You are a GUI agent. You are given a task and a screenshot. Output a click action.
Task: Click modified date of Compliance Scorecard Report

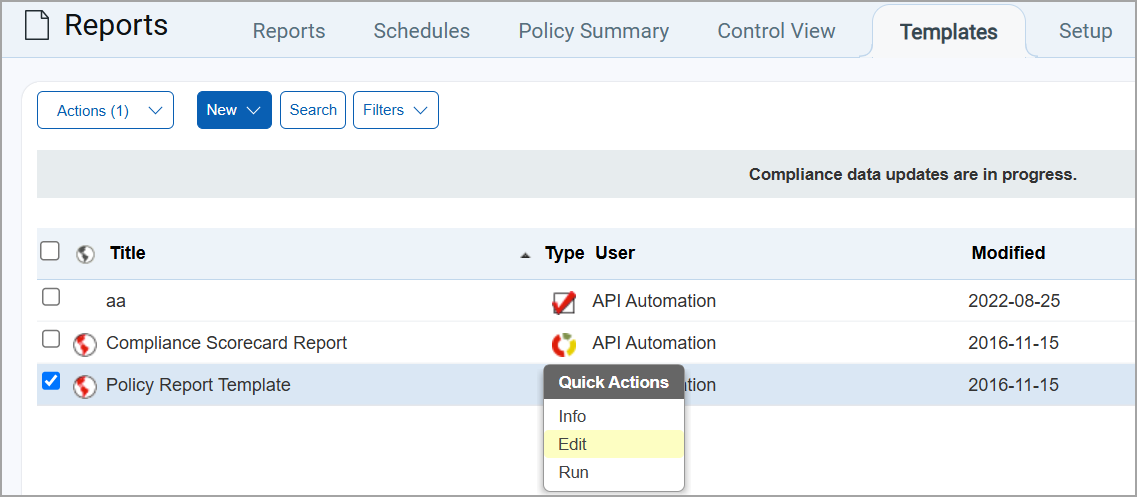tap(1014, 343)
